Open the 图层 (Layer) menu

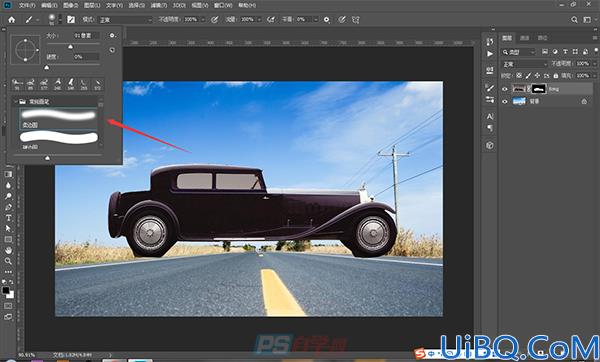click(x=92, y=5)
